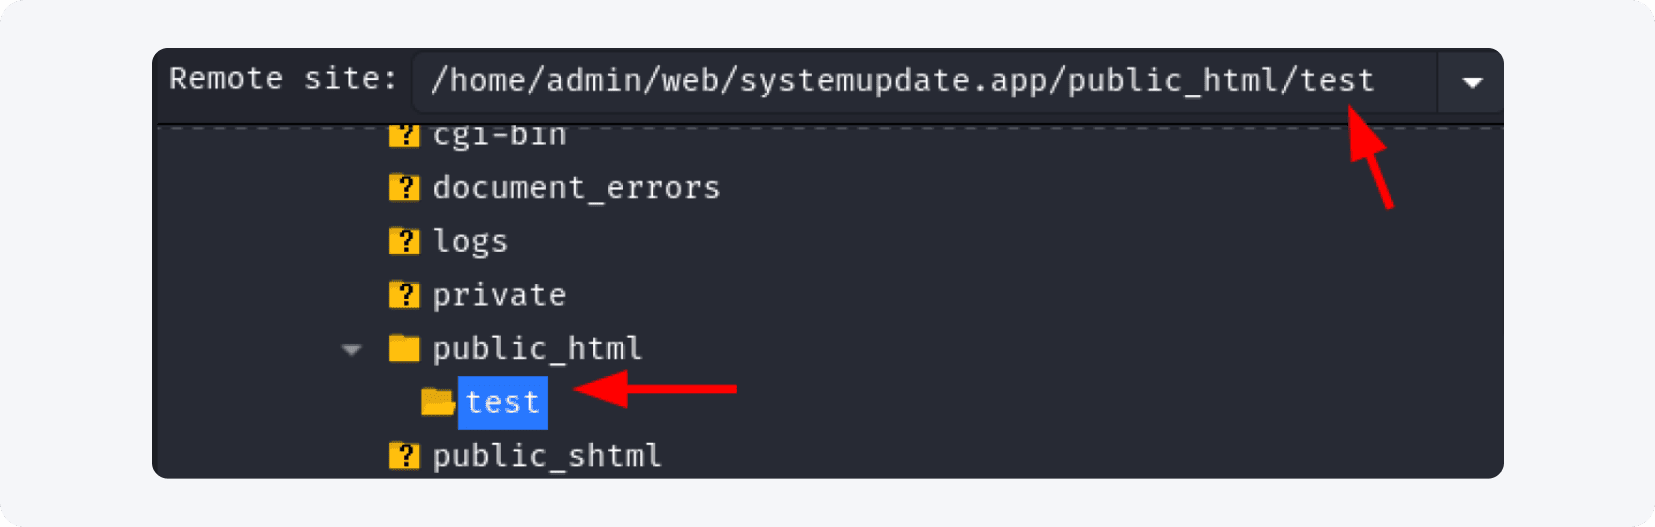Click the Remote site label text
This screenshot has width=1655, height=527.
pyautogui.click(x=283, y=78)
